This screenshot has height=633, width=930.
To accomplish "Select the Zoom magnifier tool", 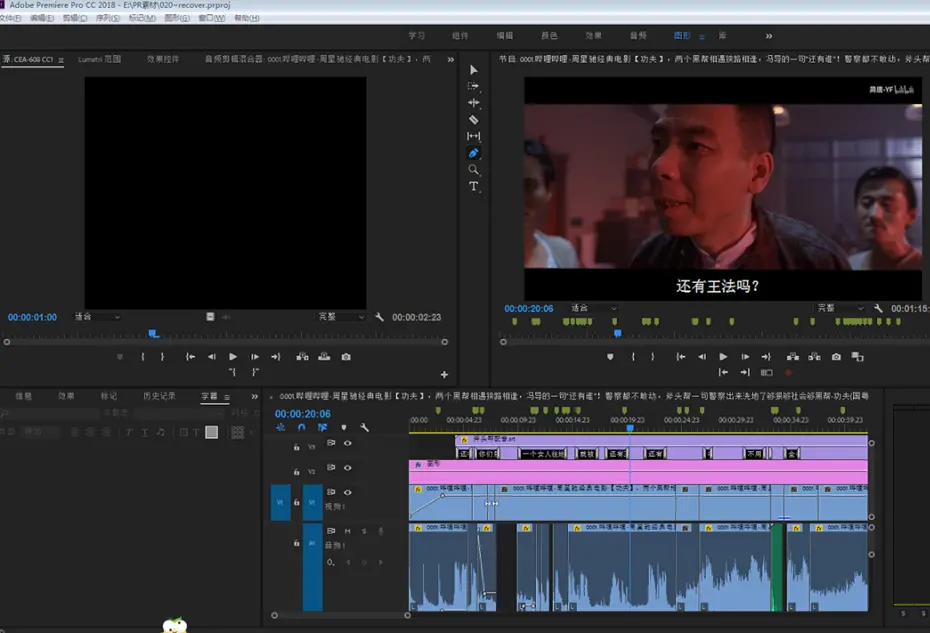I will coord(473,170).
